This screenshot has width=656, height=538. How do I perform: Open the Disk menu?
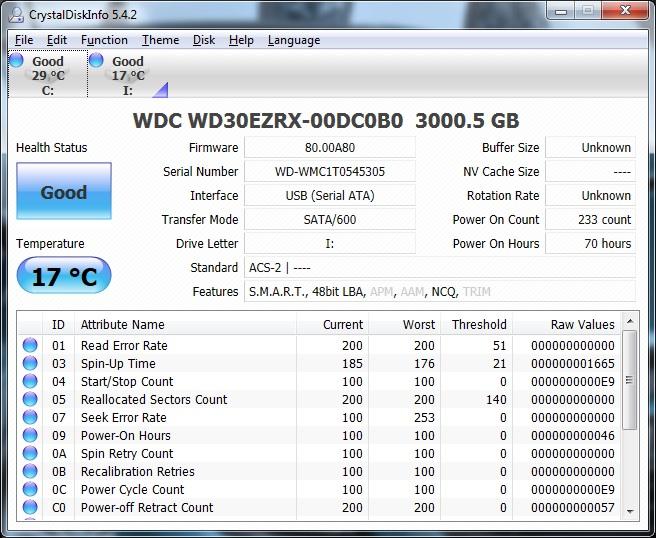[204, 40]
